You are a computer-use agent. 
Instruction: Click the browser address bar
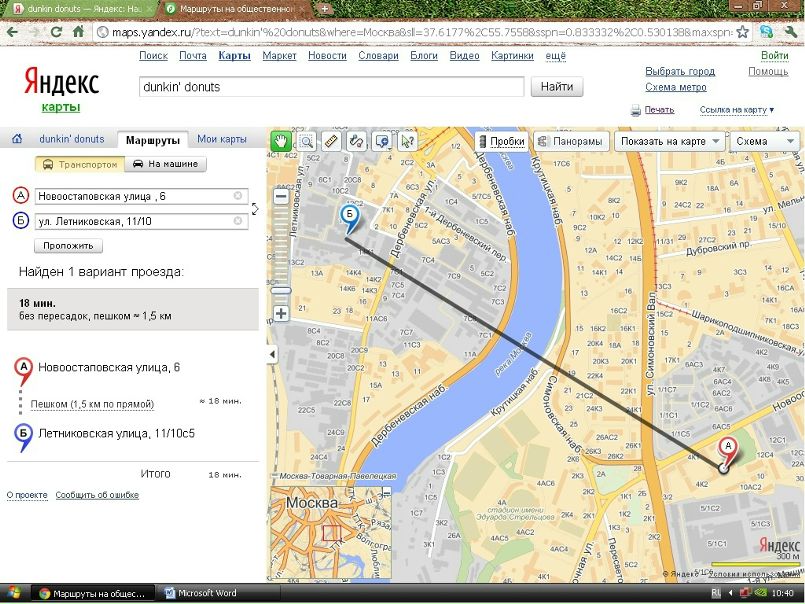[x=415, y=32]
